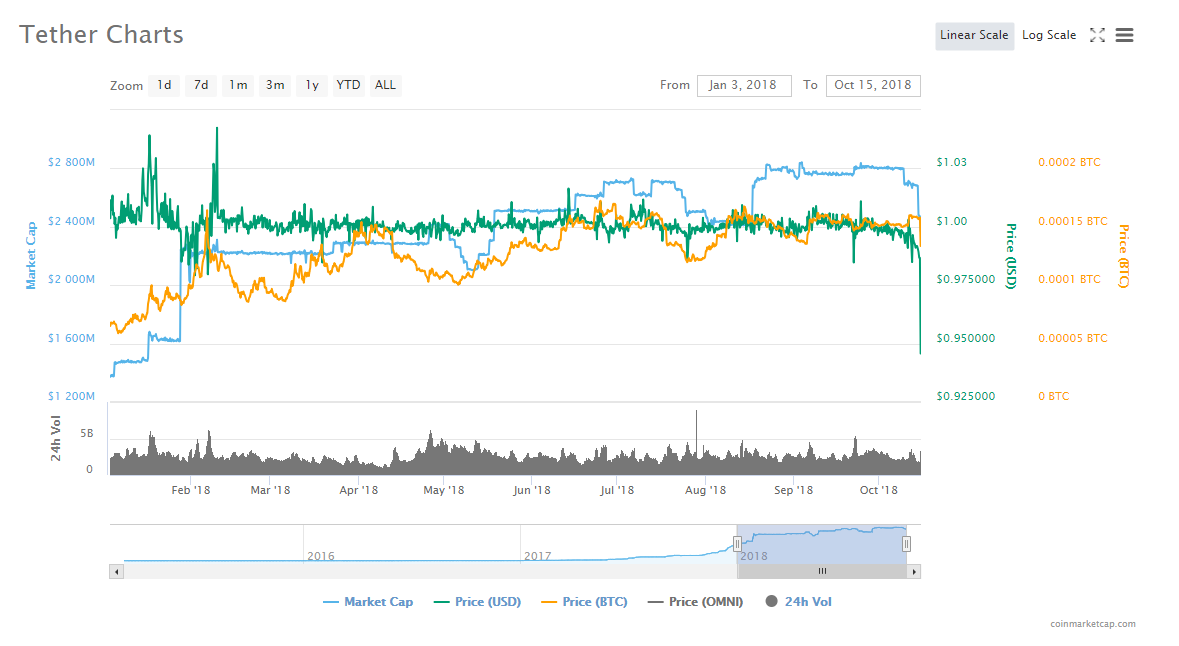
Task: Set zoom to 1d
Action: pyautogui.click(x=164, y=85)
